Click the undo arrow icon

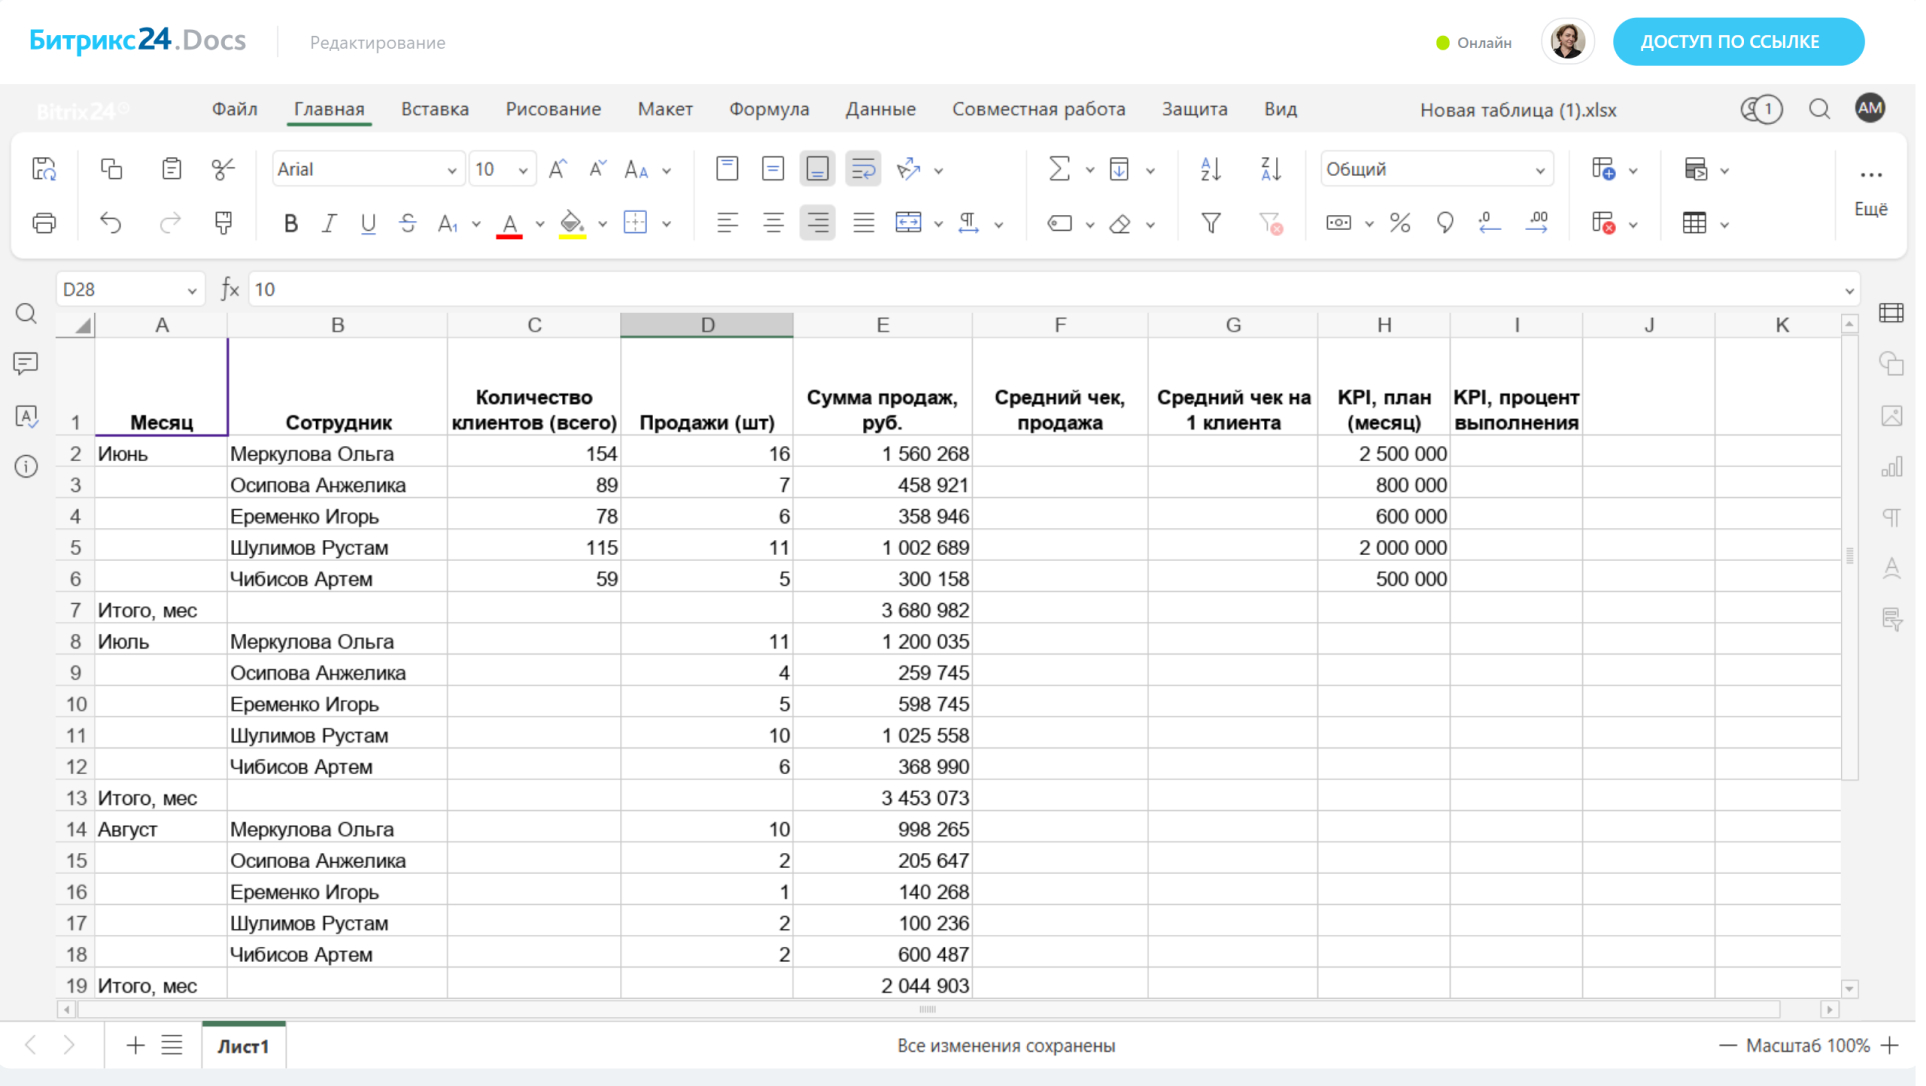(111, 223)
